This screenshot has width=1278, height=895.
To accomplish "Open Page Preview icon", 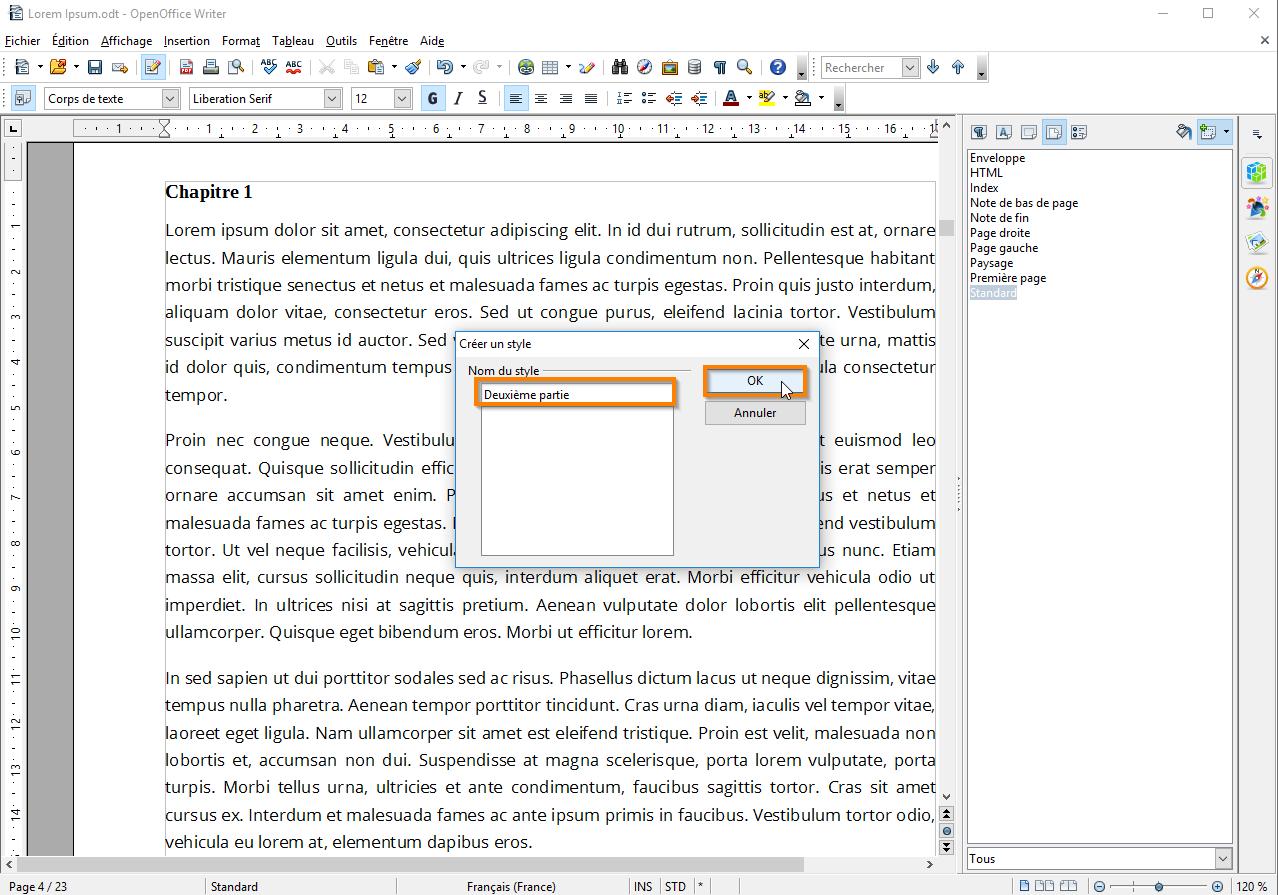I will coord(236,67).
